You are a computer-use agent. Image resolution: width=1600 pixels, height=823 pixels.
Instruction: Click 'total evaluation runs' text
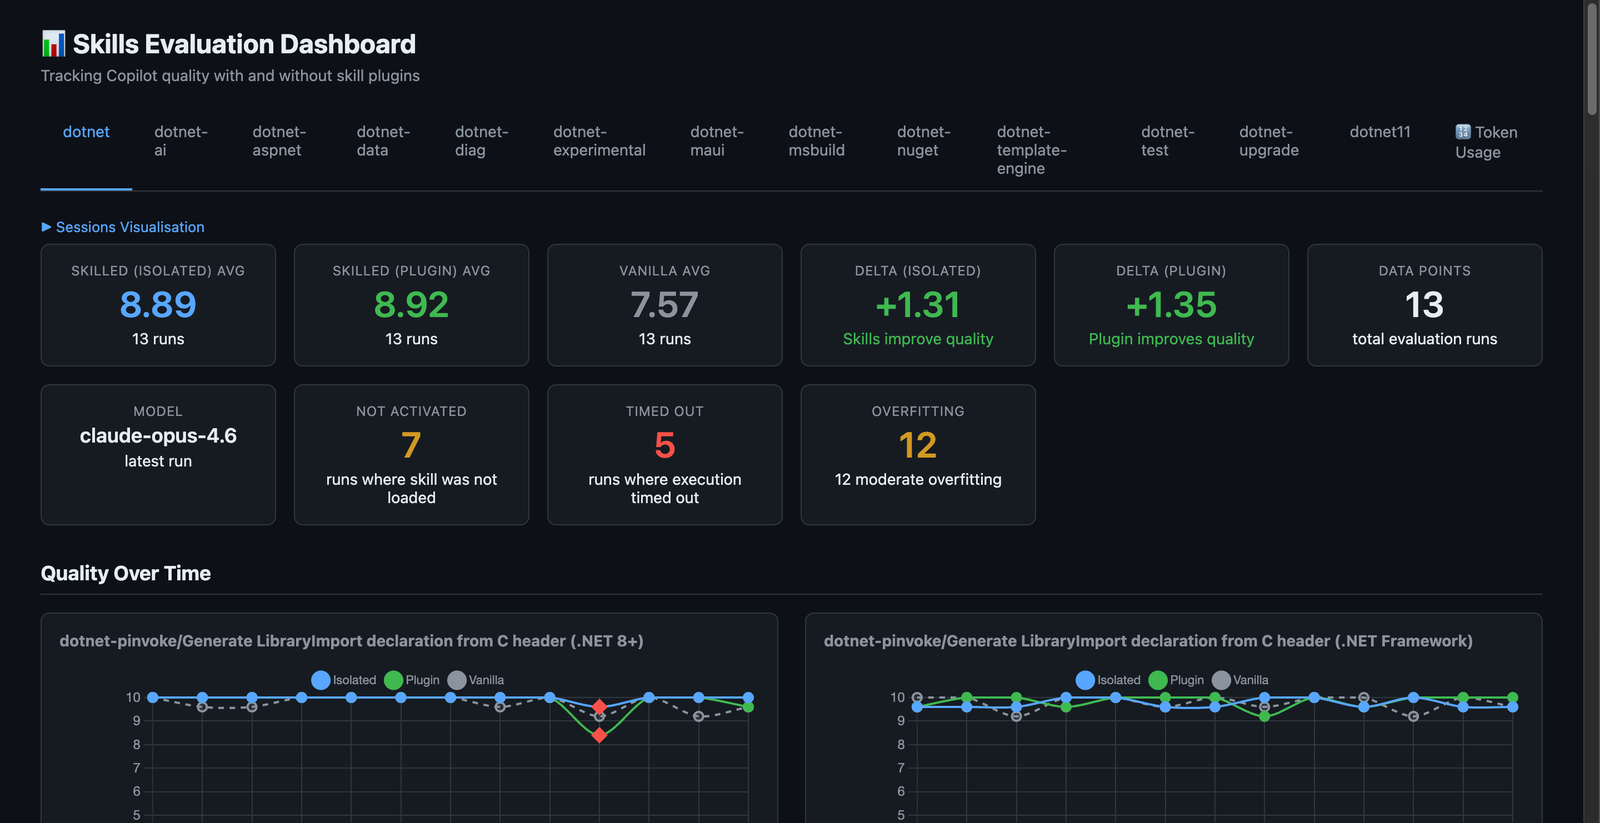pos(1425,339)
